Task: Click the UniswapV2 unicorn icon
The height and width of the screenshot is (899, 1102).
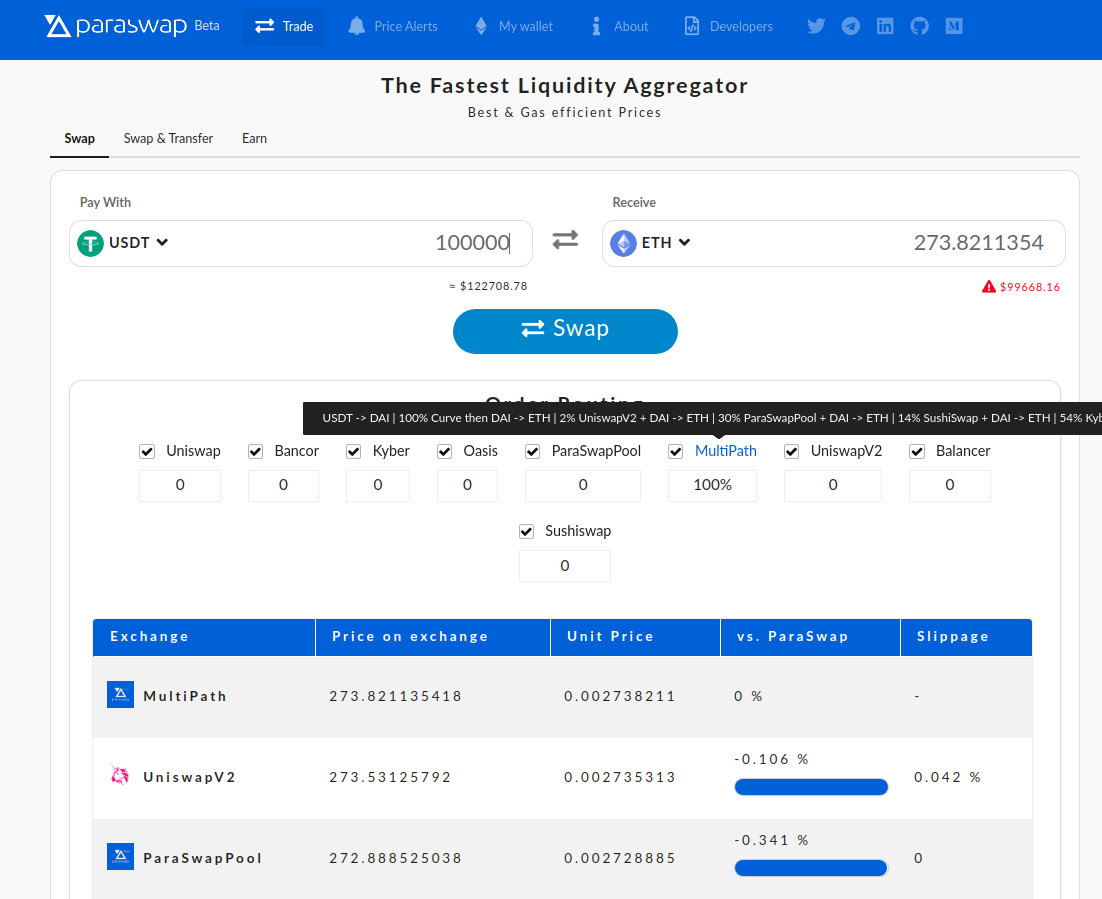Action: point(120,775)
